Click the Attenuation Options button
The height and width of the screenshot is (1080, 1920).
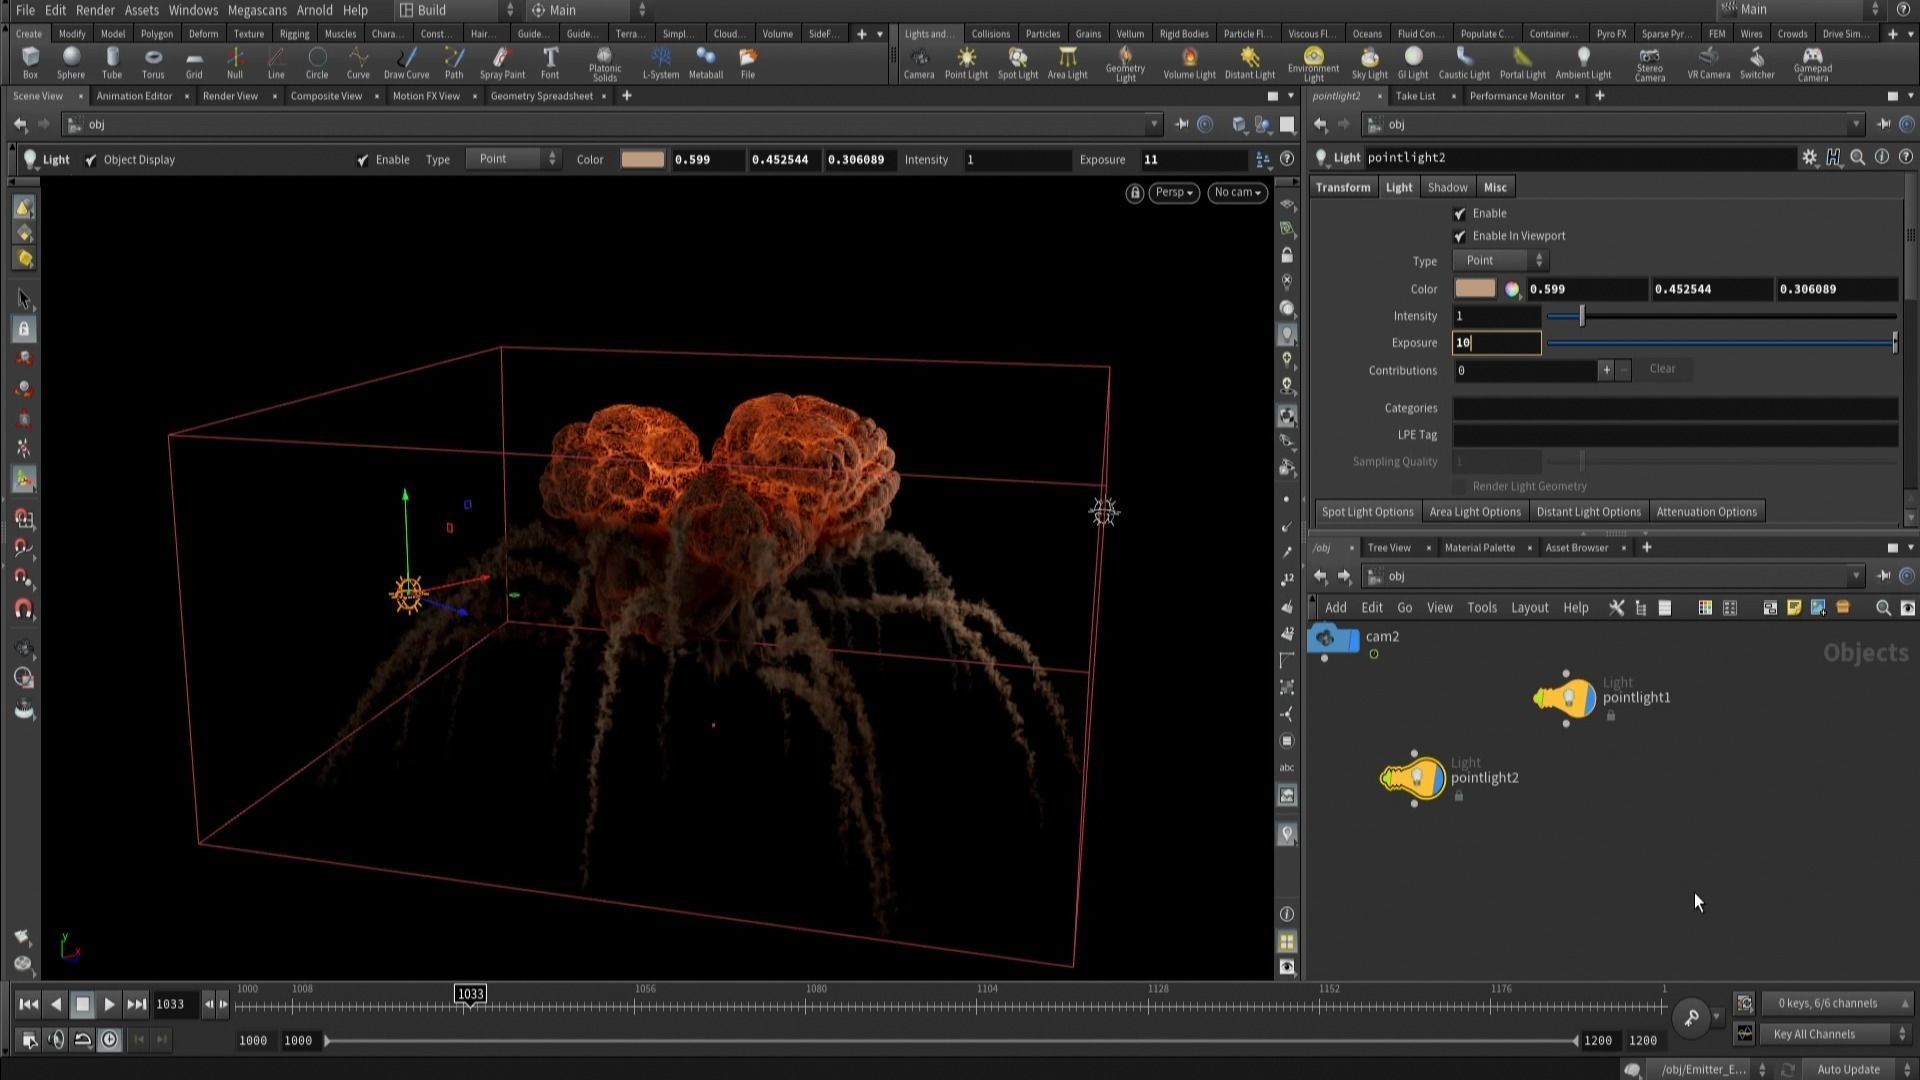coord(1706,512)
